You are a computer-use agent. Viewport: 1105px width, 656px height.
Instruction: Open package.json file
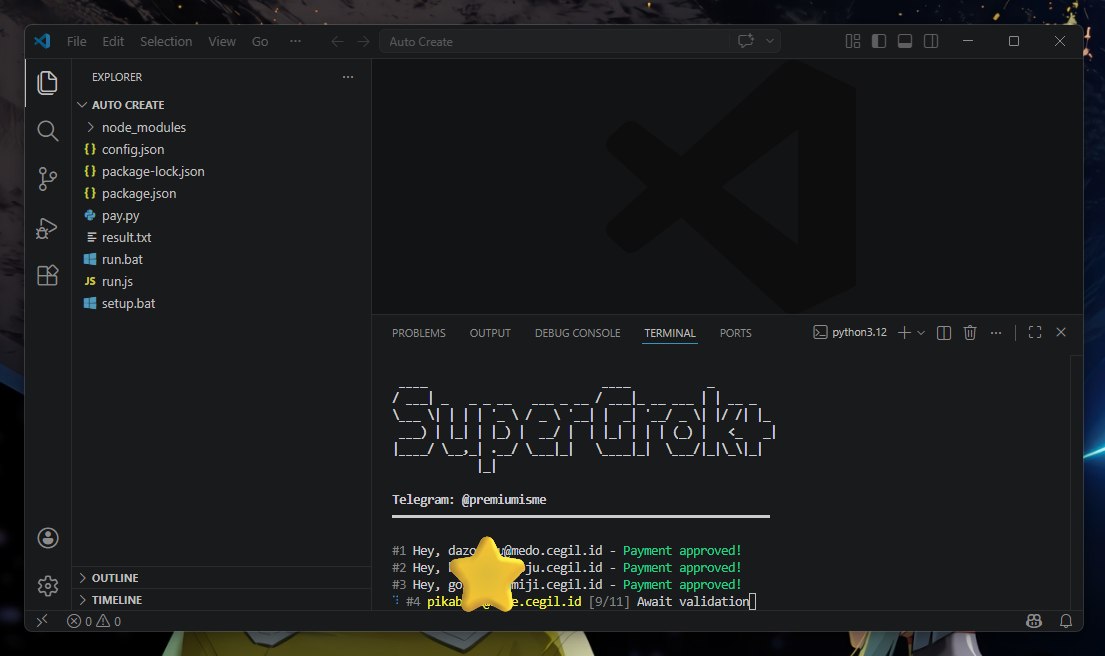pyautogui.click(x=221, y=193)
